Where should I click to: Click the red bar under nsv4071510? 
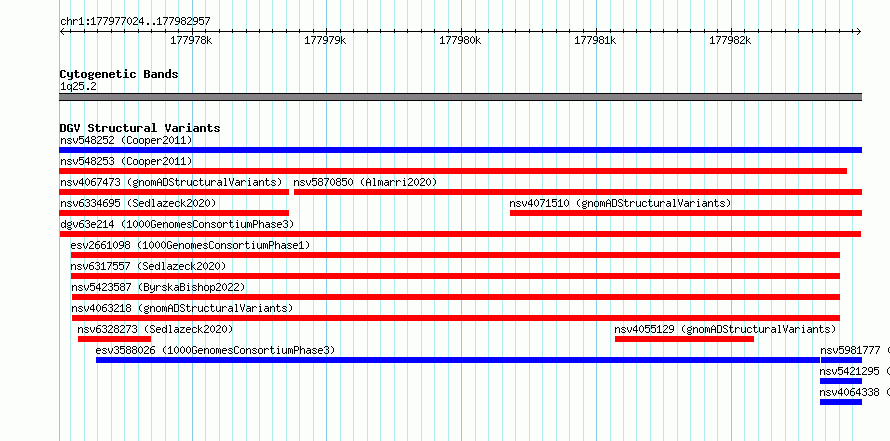(x=686, y=213)
